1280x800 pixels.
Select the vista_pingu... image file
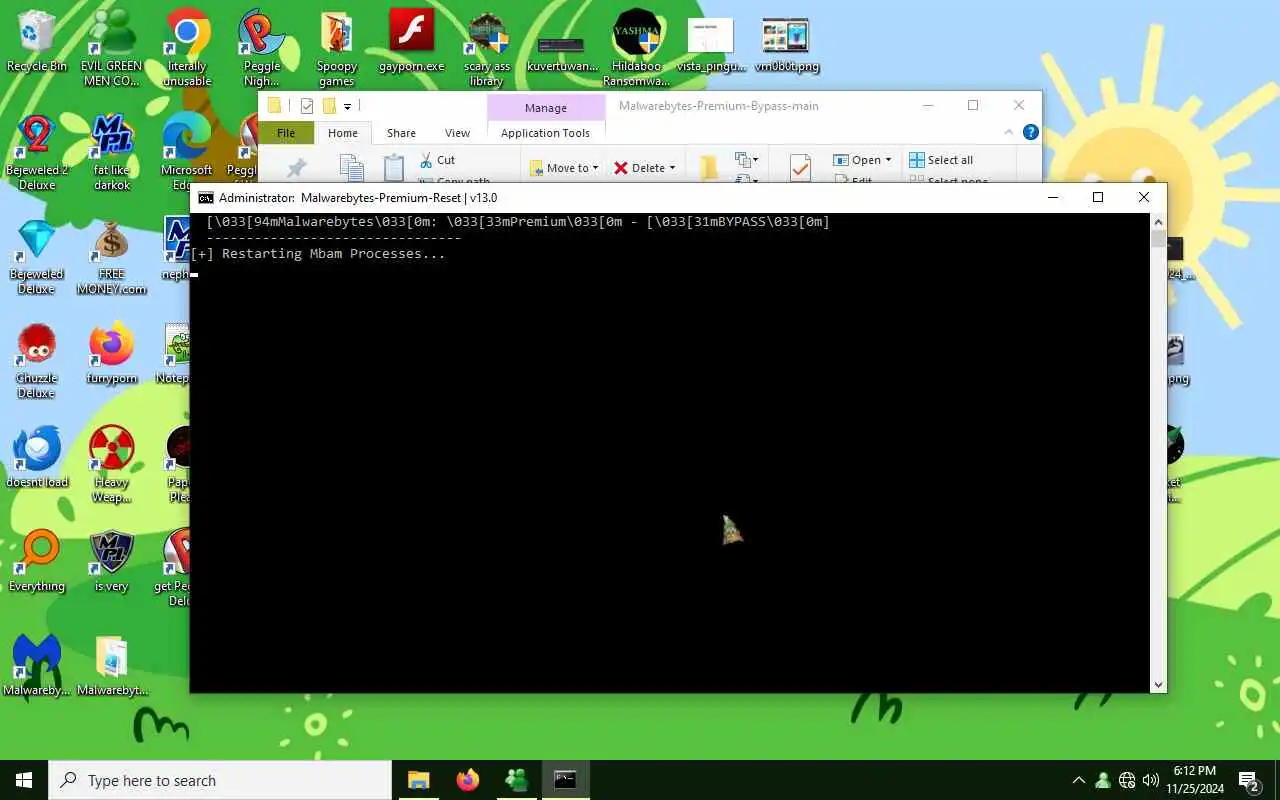point(711,45)
